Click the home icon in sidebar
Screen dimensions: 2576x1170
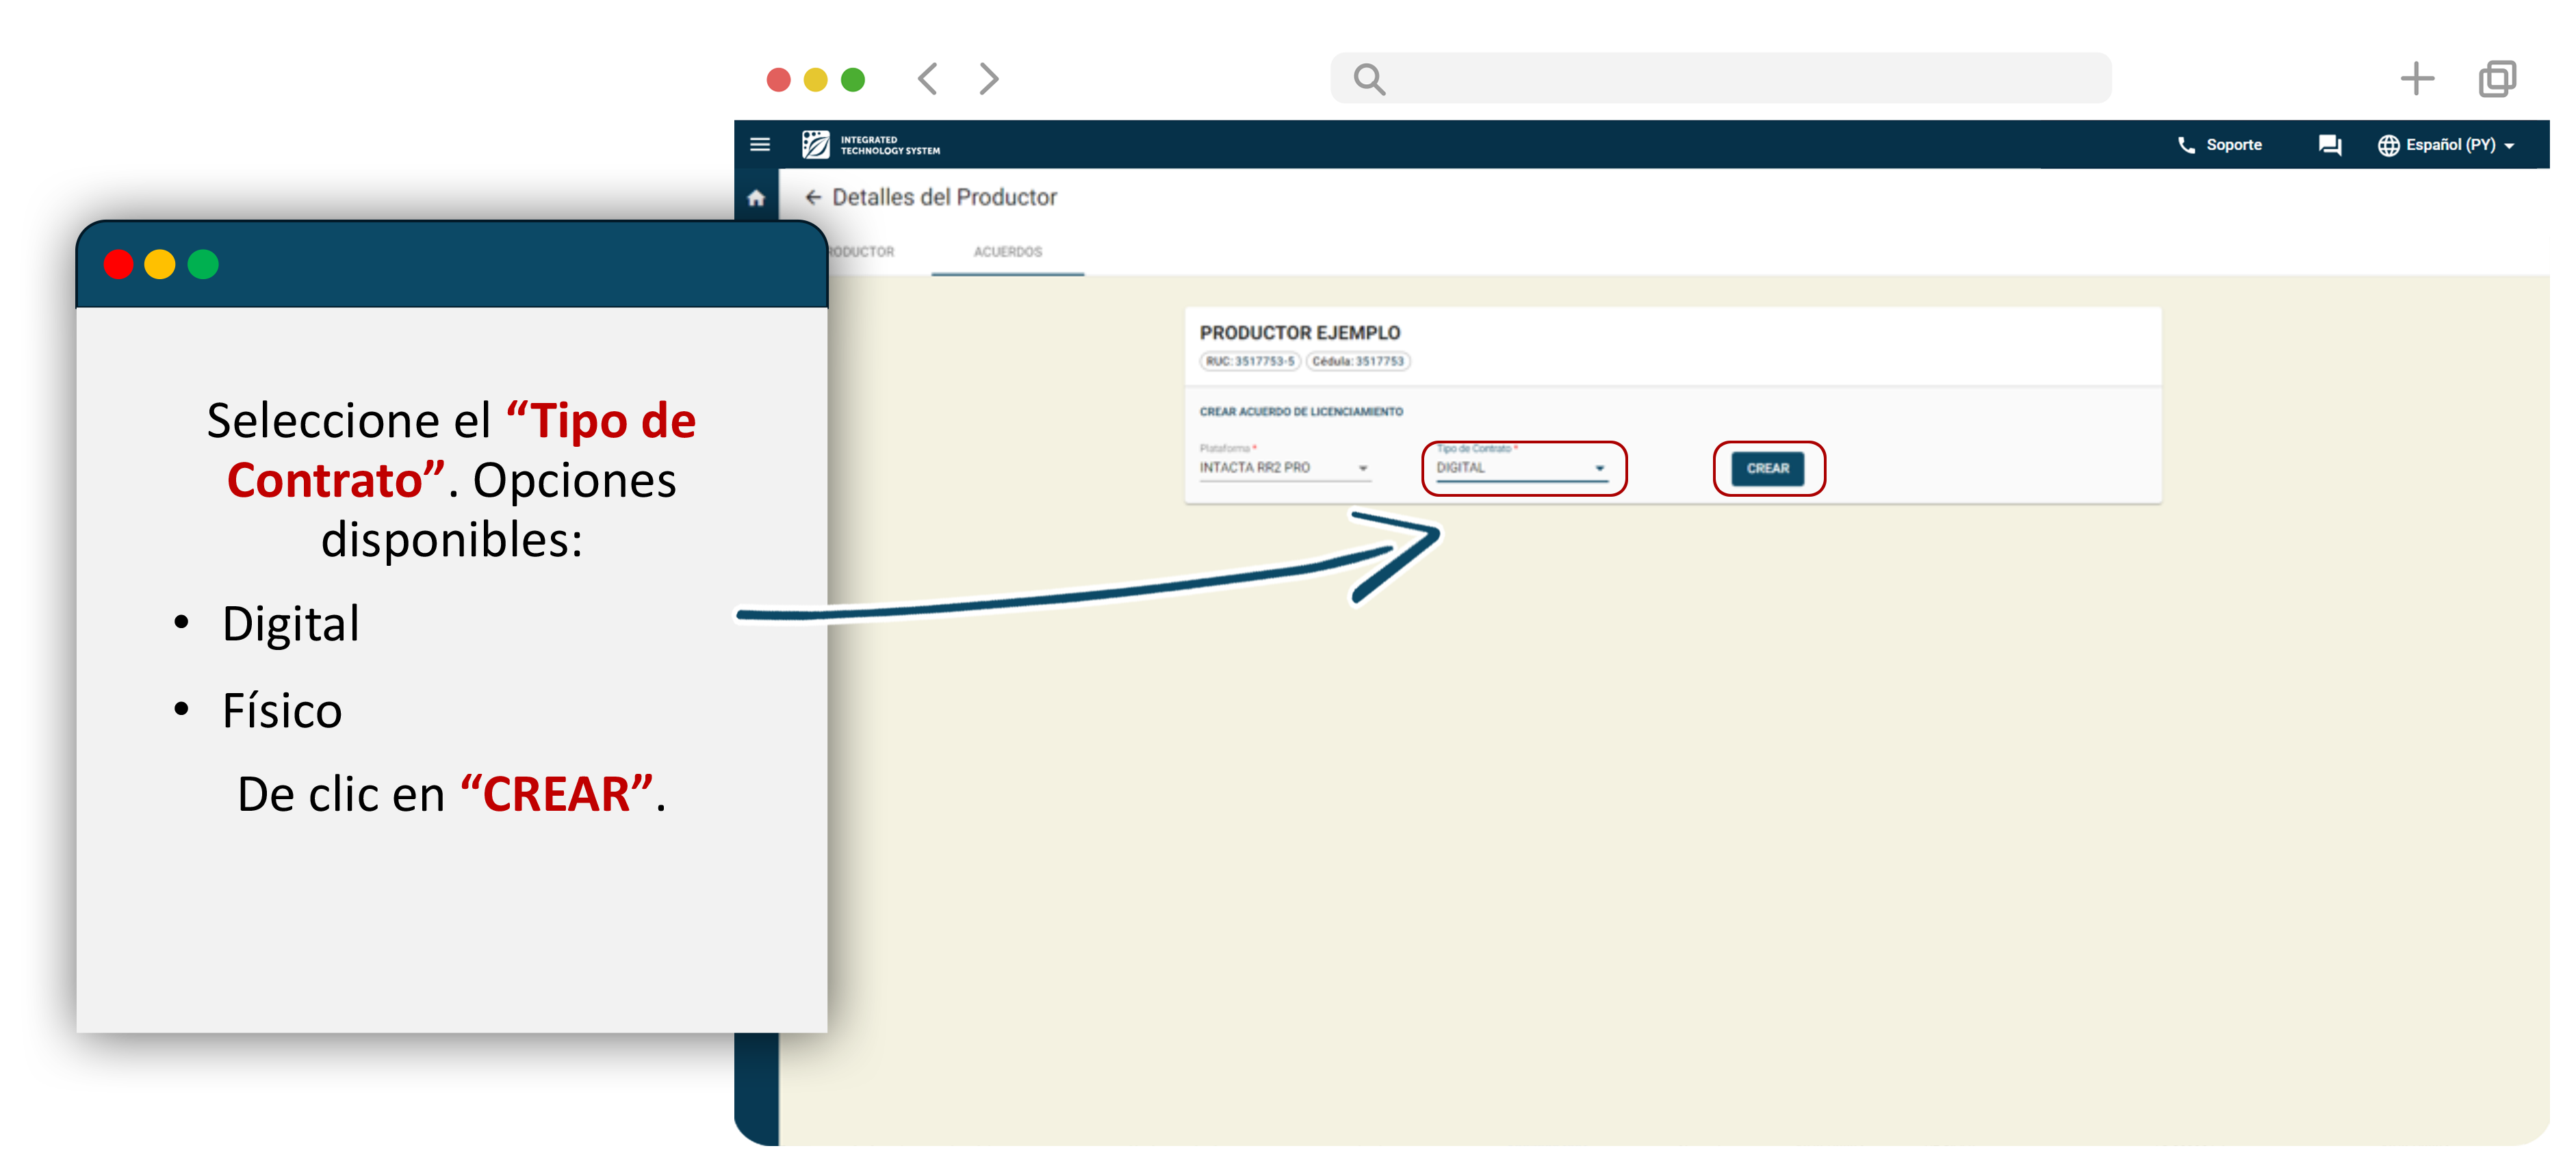tap(756, 198)
